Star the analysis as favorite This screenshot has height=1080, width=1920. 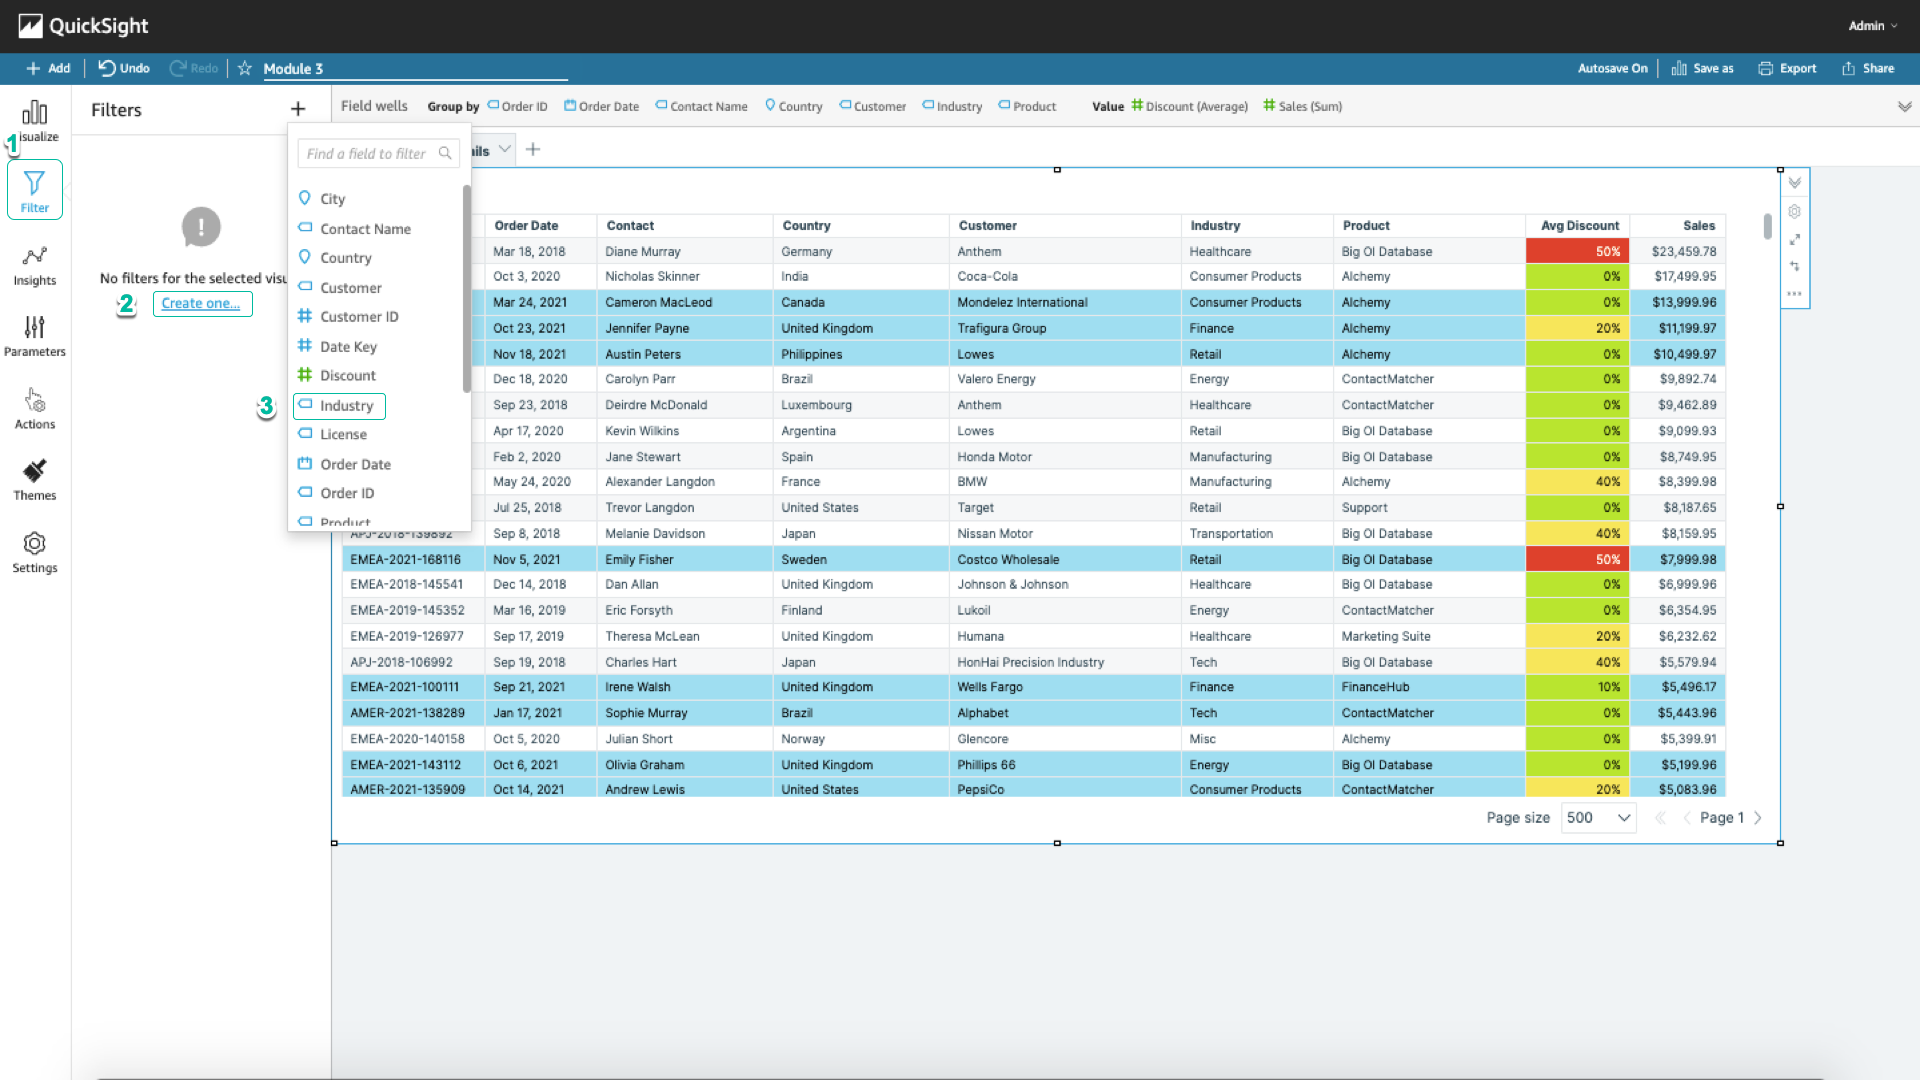[x=245, y=68]
